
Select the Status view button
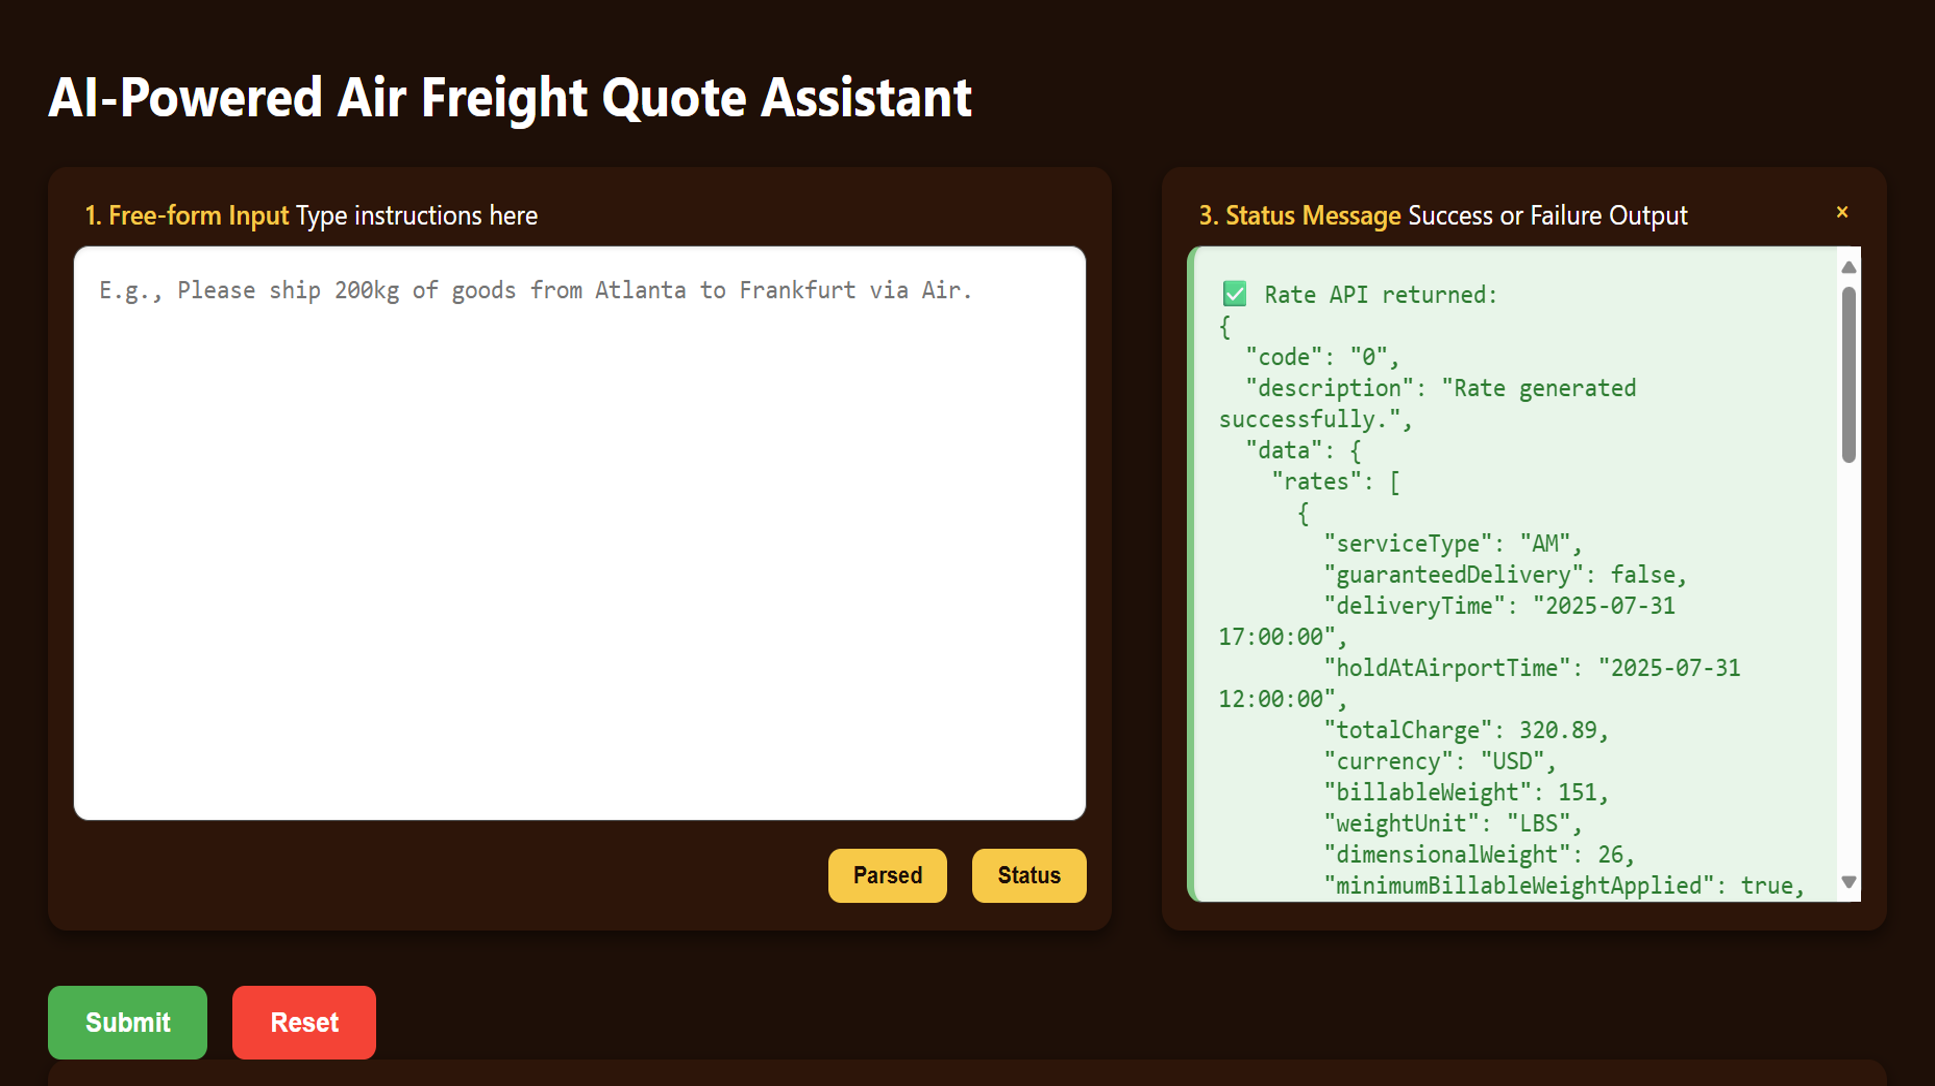(1028, 875)
